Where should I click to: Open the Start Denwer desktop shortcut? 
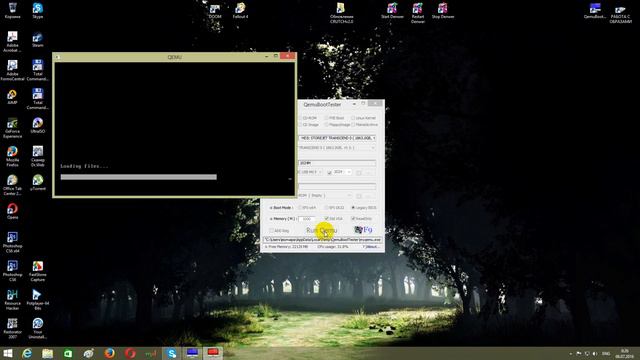[x=392, y=11]
